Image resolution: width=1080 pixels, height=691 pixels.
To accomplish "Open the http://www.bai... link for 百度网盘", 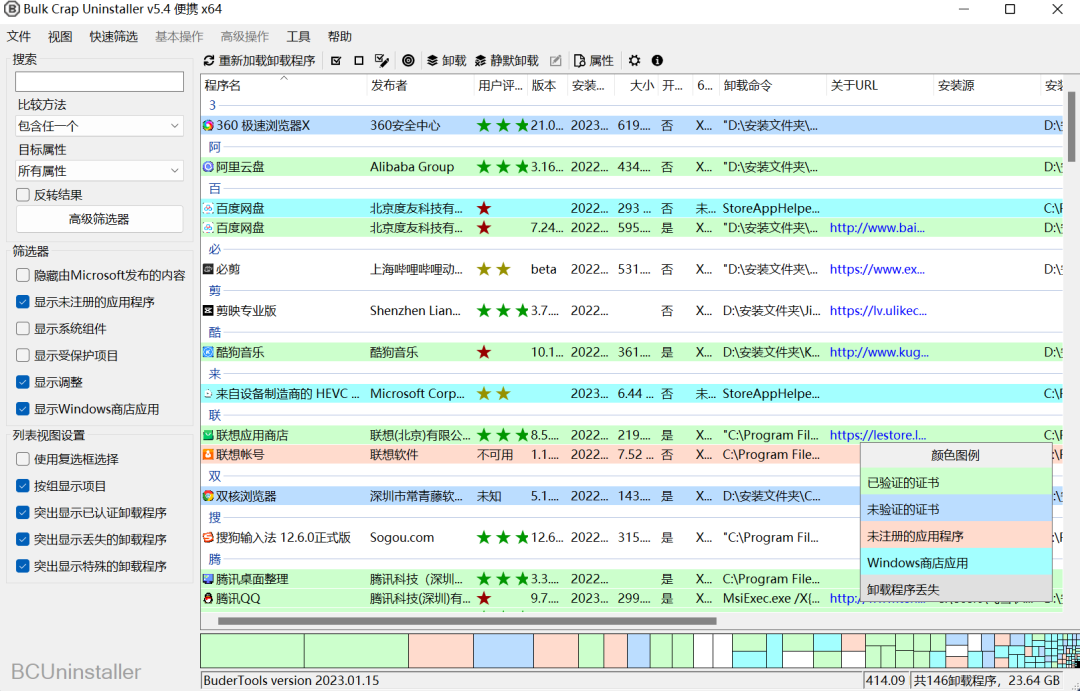I will pyautogui.click(x=877, y=227).
